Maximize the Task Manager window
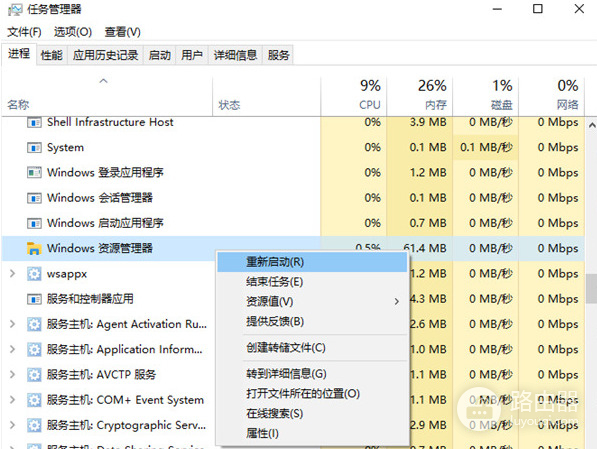The height and width of the screenshot is (449, 597). point(538,9)
